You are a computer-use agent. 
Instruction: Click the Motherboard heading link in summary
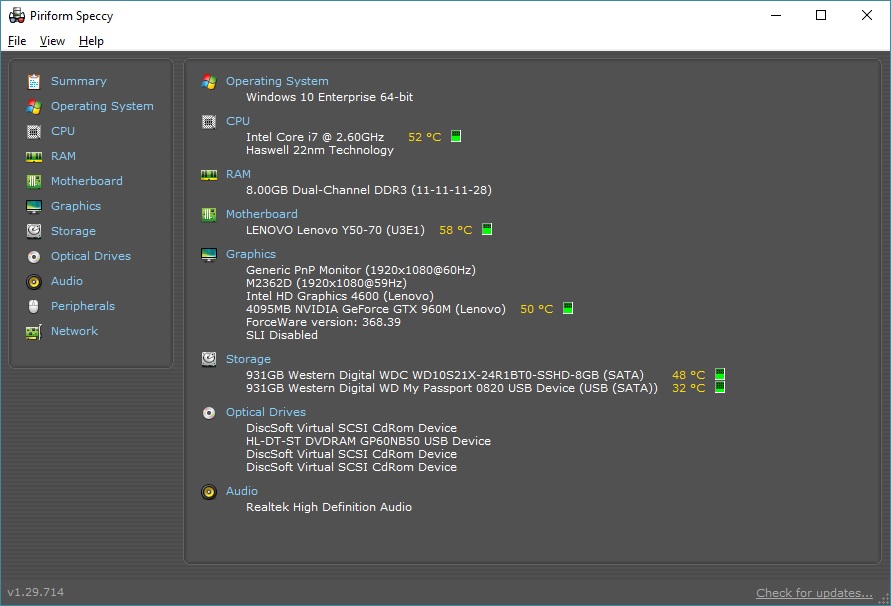261,214
